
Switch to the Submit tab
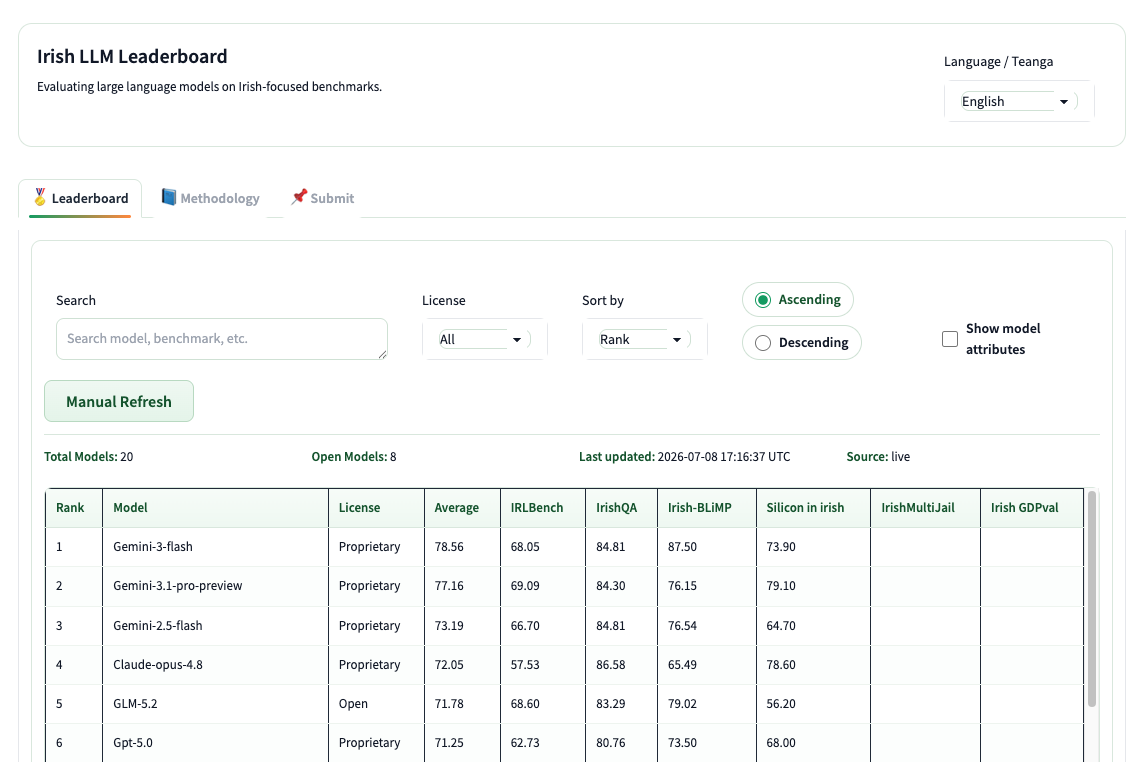(x=323, y=198)
